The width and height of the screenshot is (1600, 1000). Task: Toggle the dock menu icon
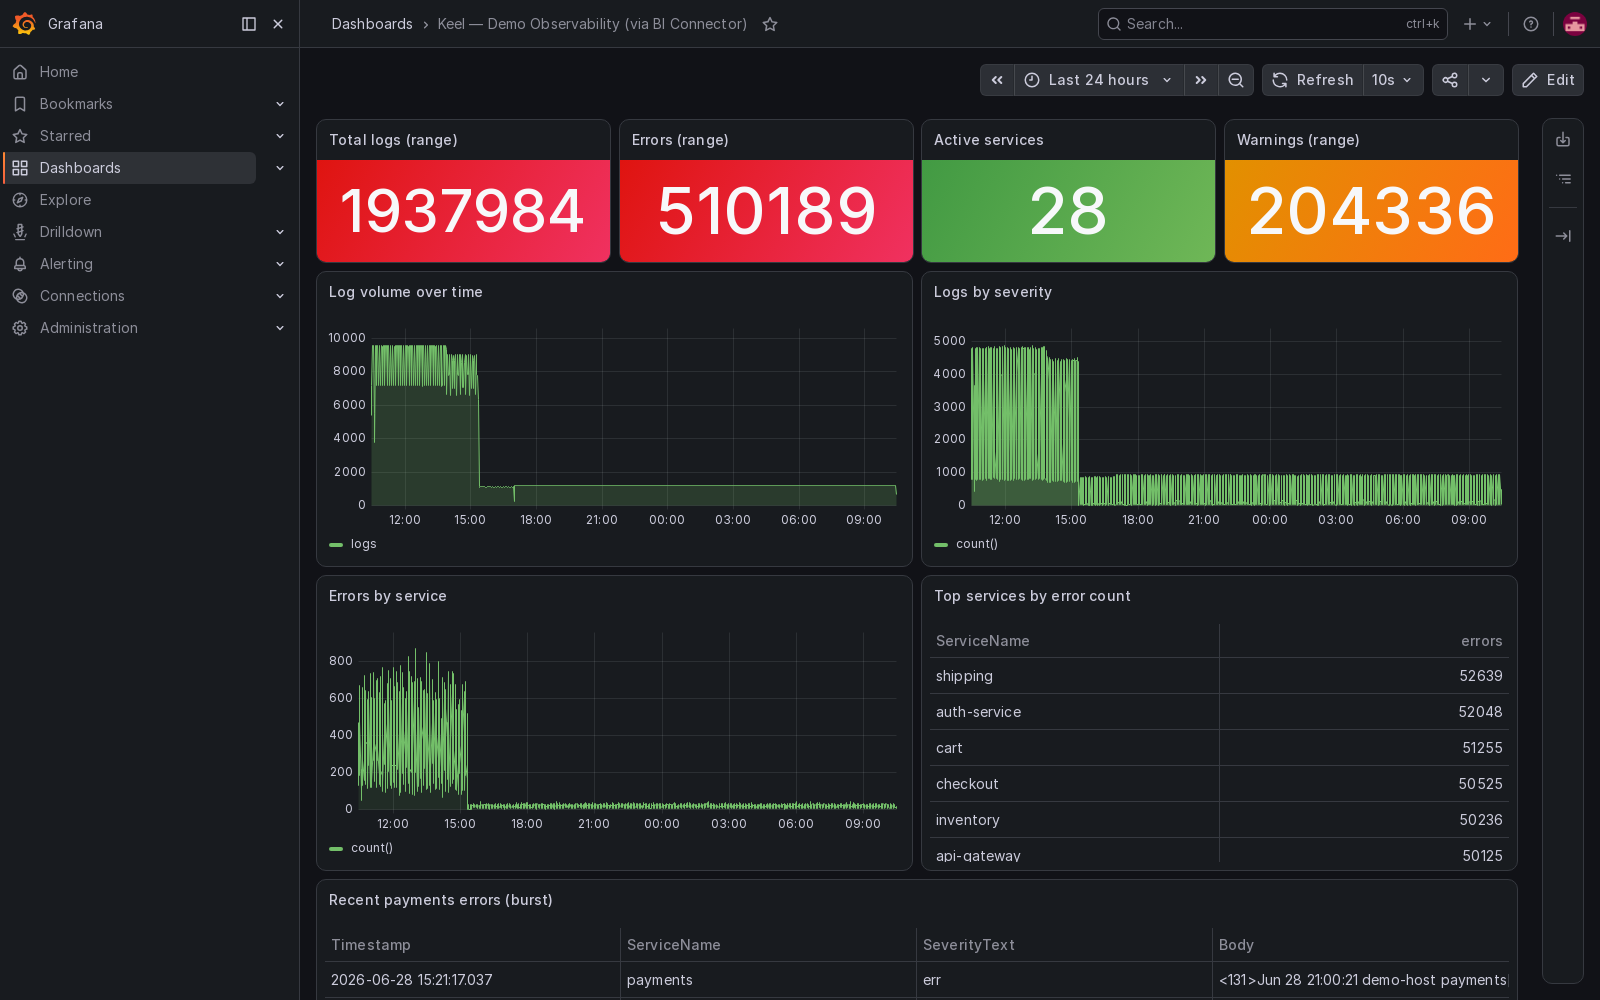pos(249,24)
